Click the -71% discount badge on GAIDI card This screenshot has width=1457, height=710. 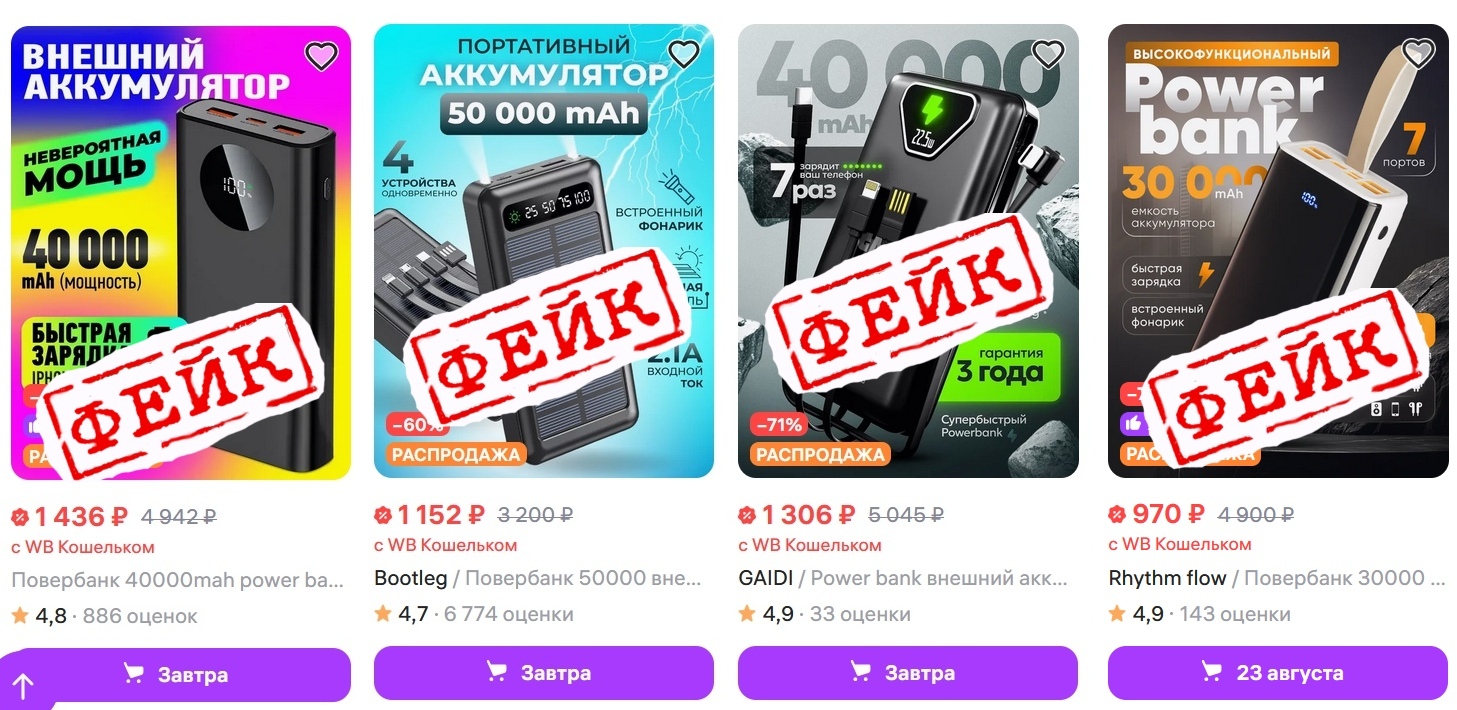(x=779, y=425)
